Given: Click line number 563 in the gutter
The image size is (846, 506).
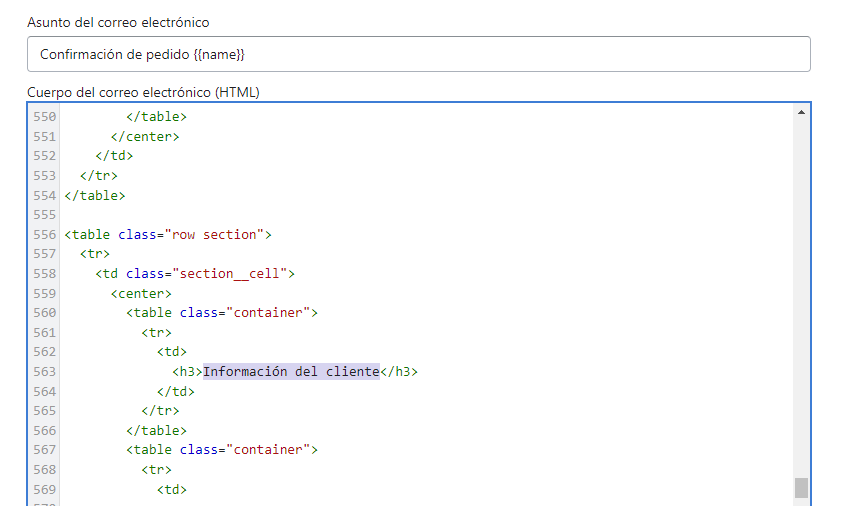Looking at the screenshot, I should [x=44, y=372].
